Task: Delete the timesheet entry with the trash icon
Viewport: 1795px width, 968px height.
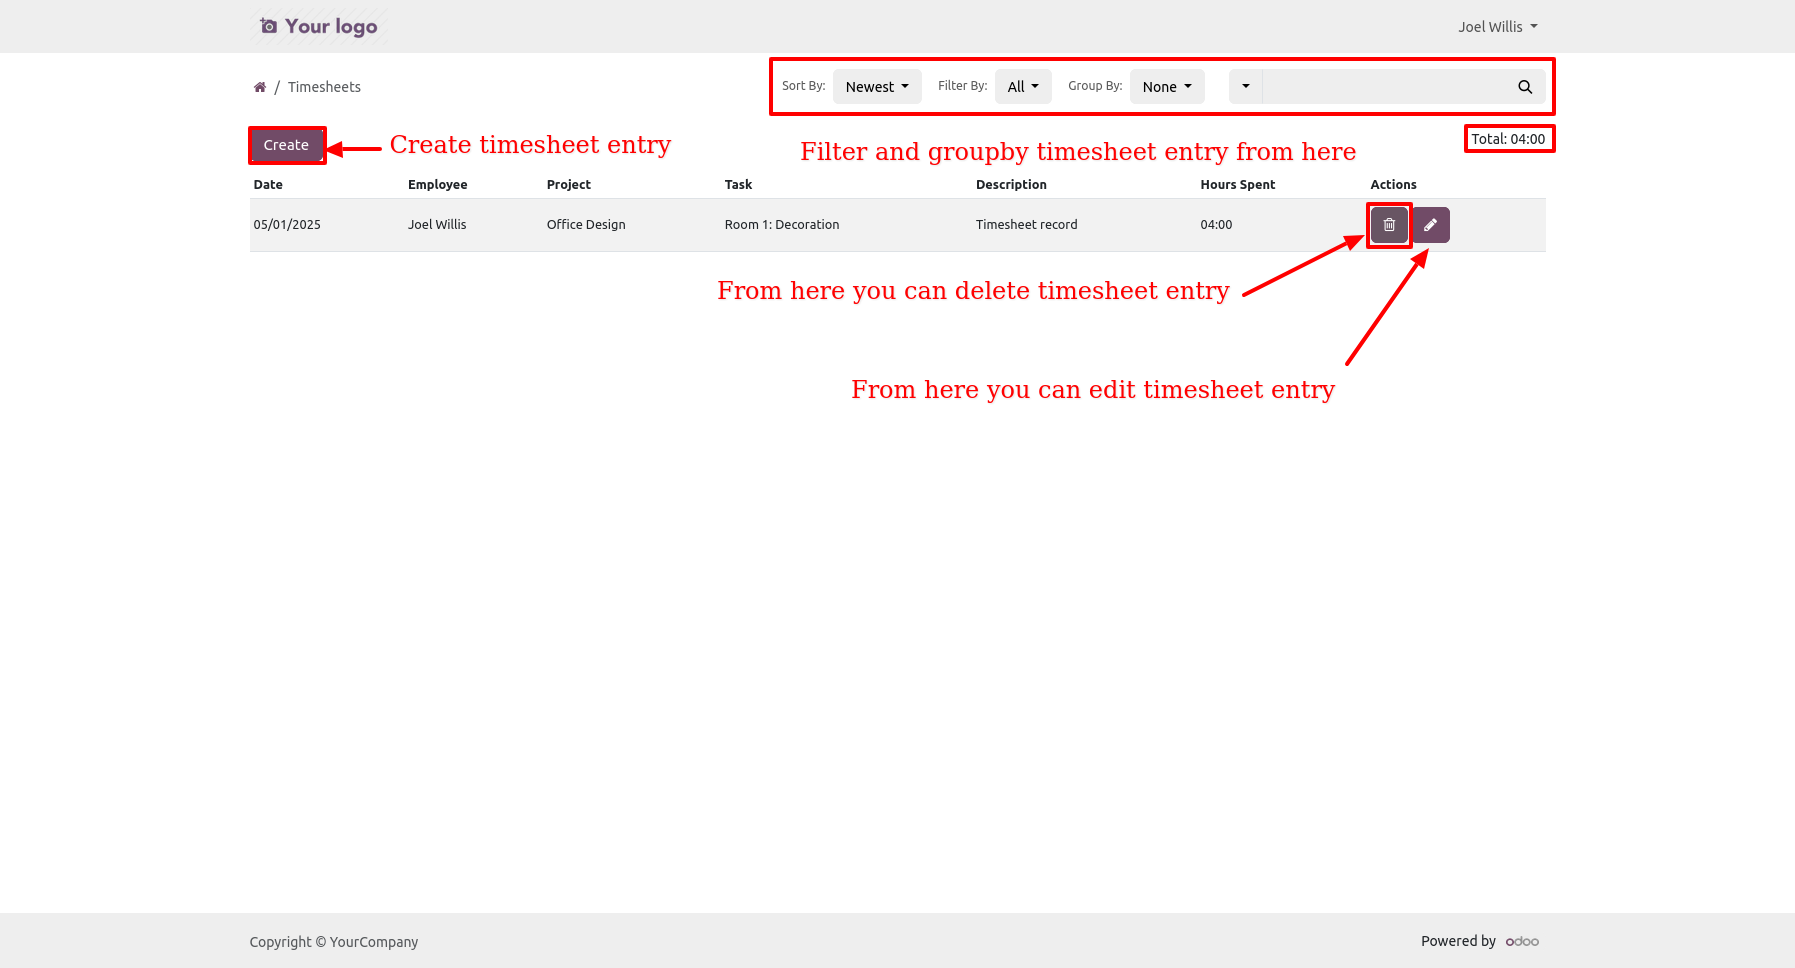Action: pyautogui.click(x=1389, y=225)
